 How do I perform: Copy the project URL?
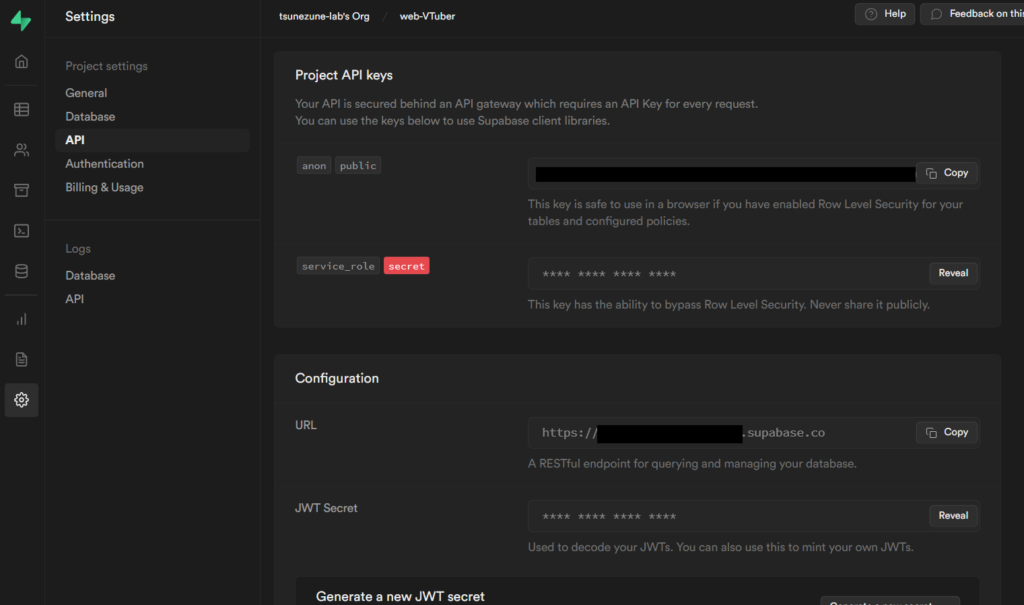click(946, 432)
